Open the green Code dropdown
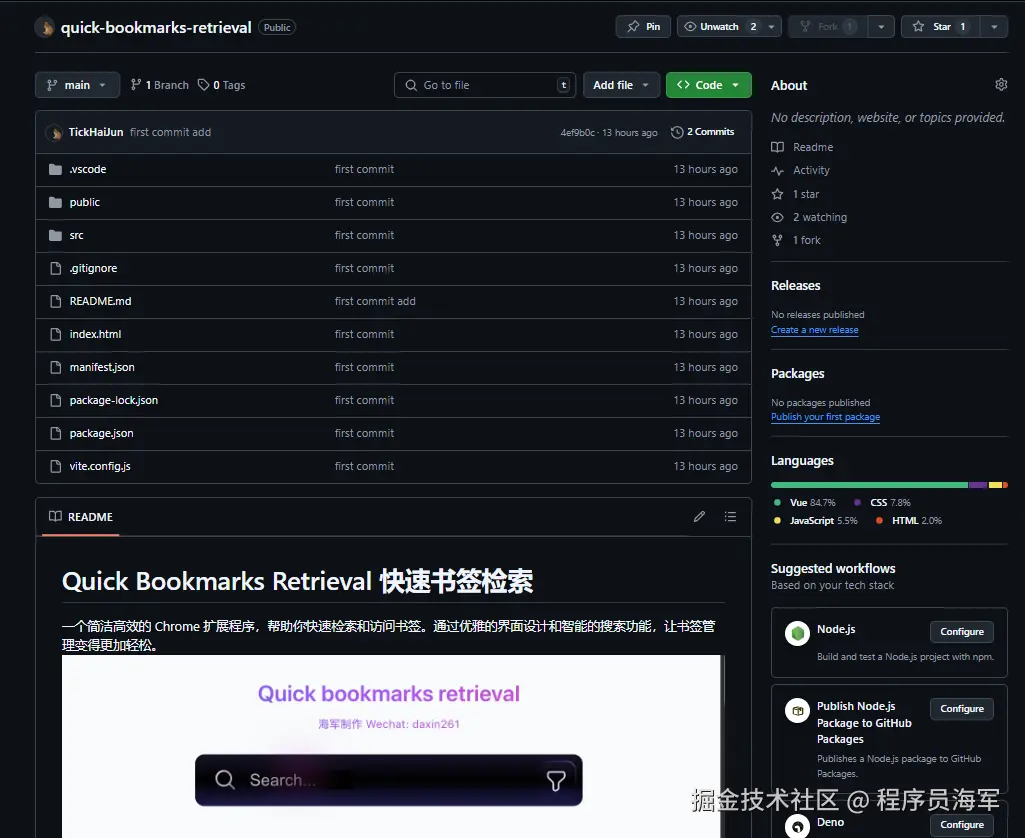This screenshot has width=1025, height=838. coord(708,85)
